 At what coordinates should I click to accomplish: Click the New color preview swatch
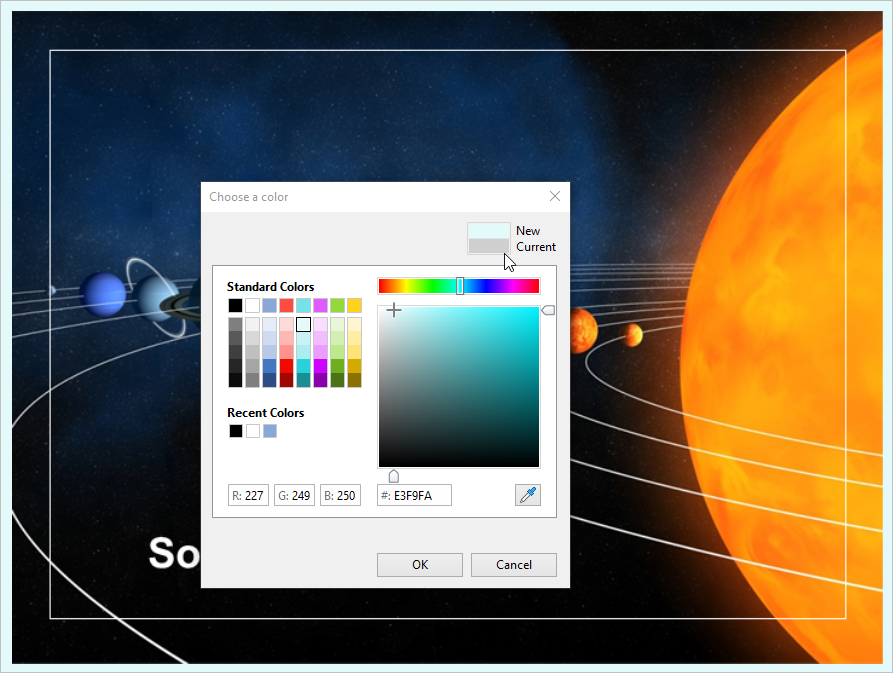pyautogui.click(x=488, y=228)
